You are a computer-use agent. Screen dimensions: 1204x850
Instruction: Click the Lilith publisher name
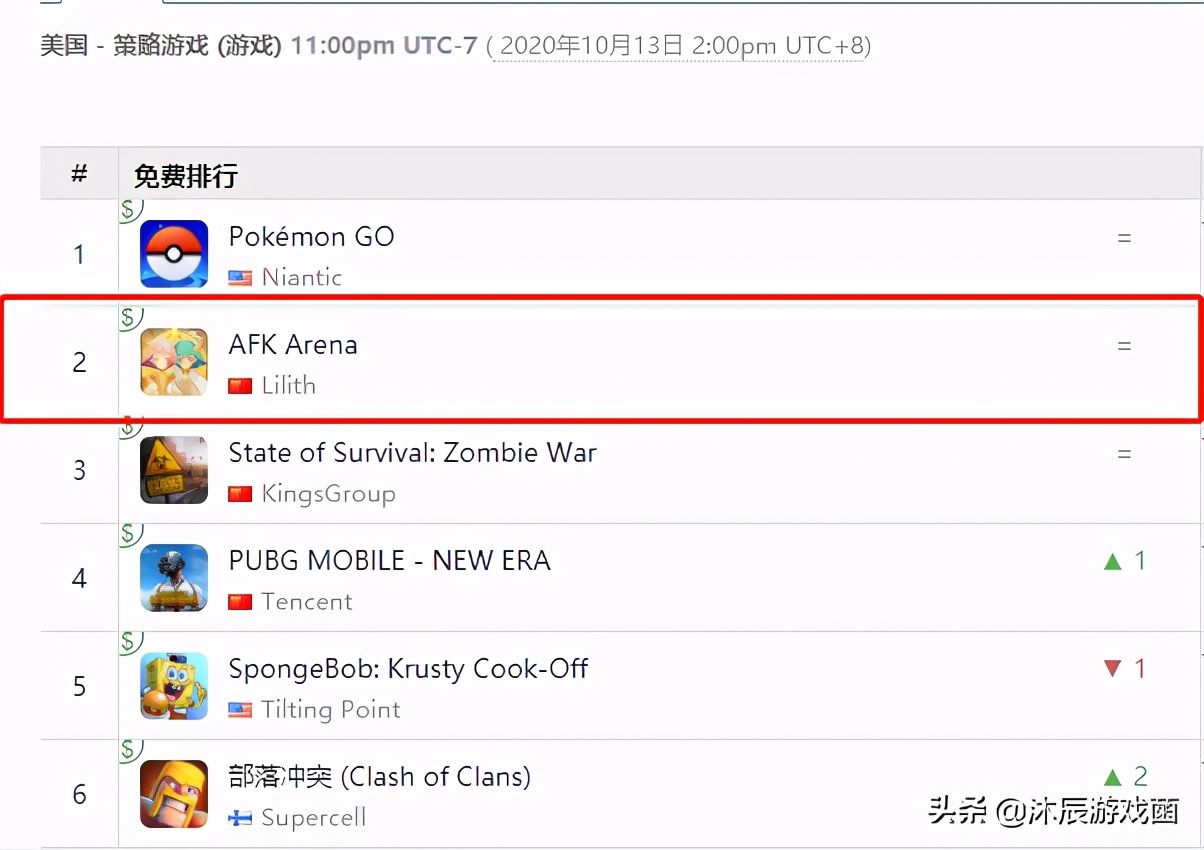tap(288, 385)
